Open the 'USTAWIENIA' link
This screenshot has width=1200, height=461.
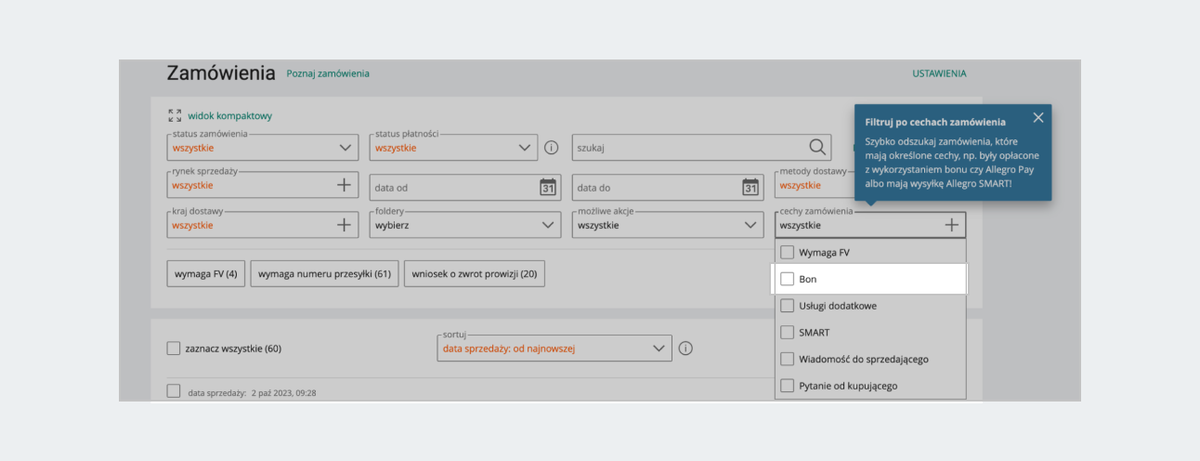[939, 73]
